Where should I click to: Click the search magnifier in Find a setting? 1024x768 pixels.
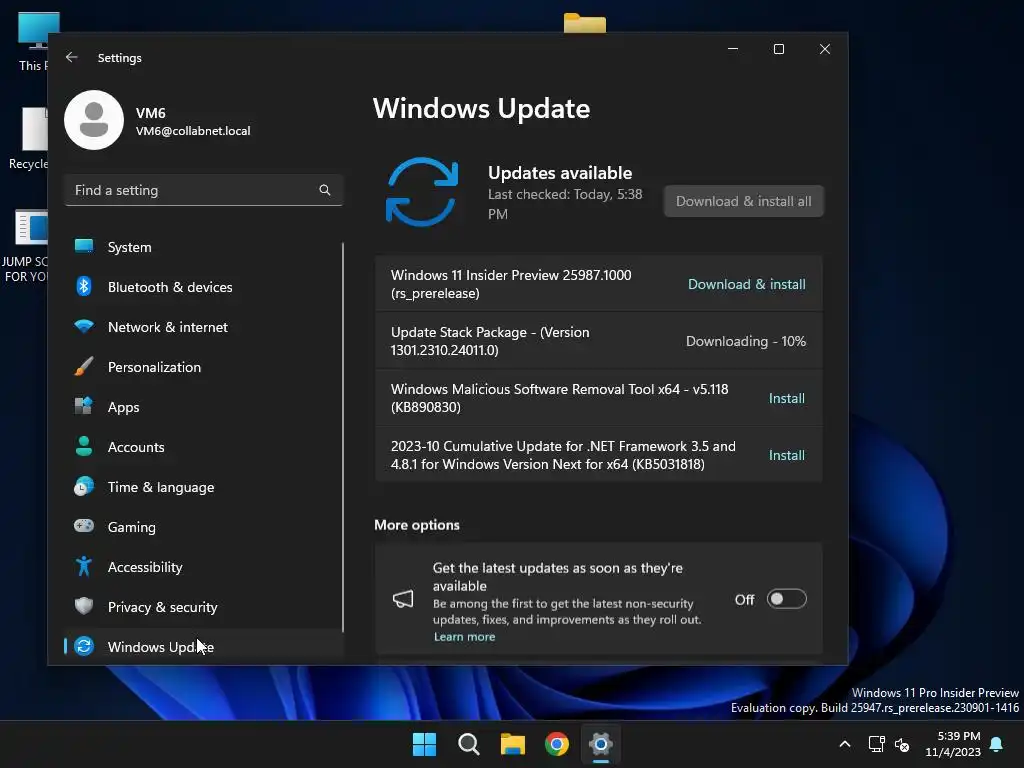(325, 190)
